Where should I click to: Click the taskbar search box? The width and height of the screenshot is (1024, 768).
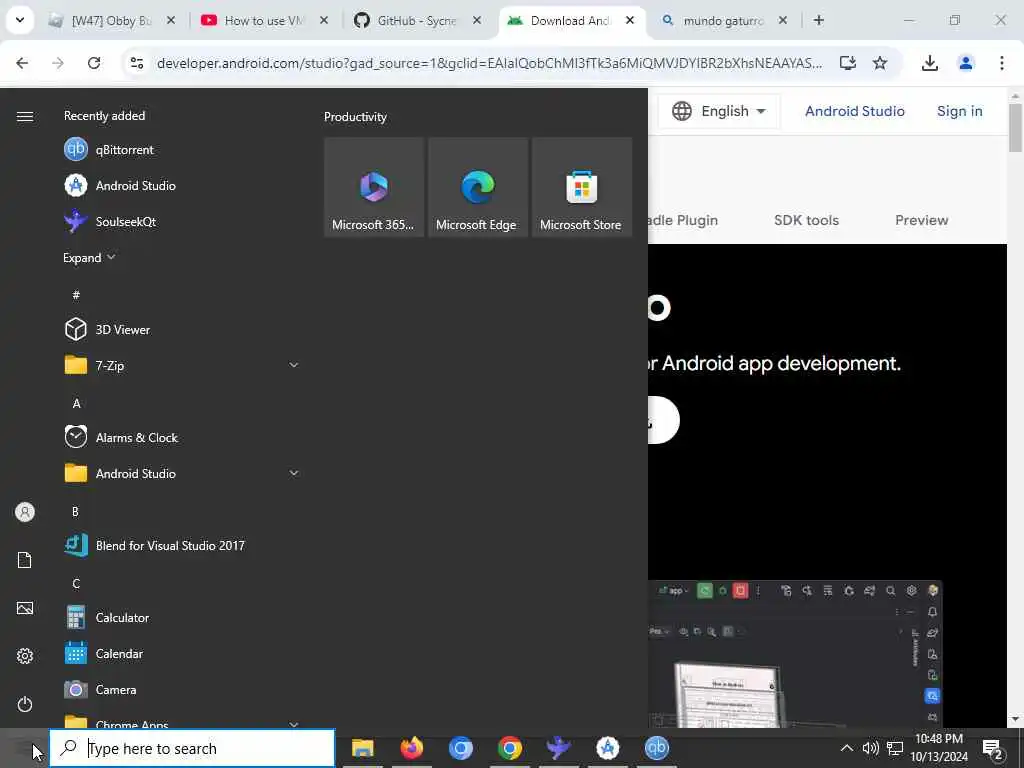pos(193,748)
